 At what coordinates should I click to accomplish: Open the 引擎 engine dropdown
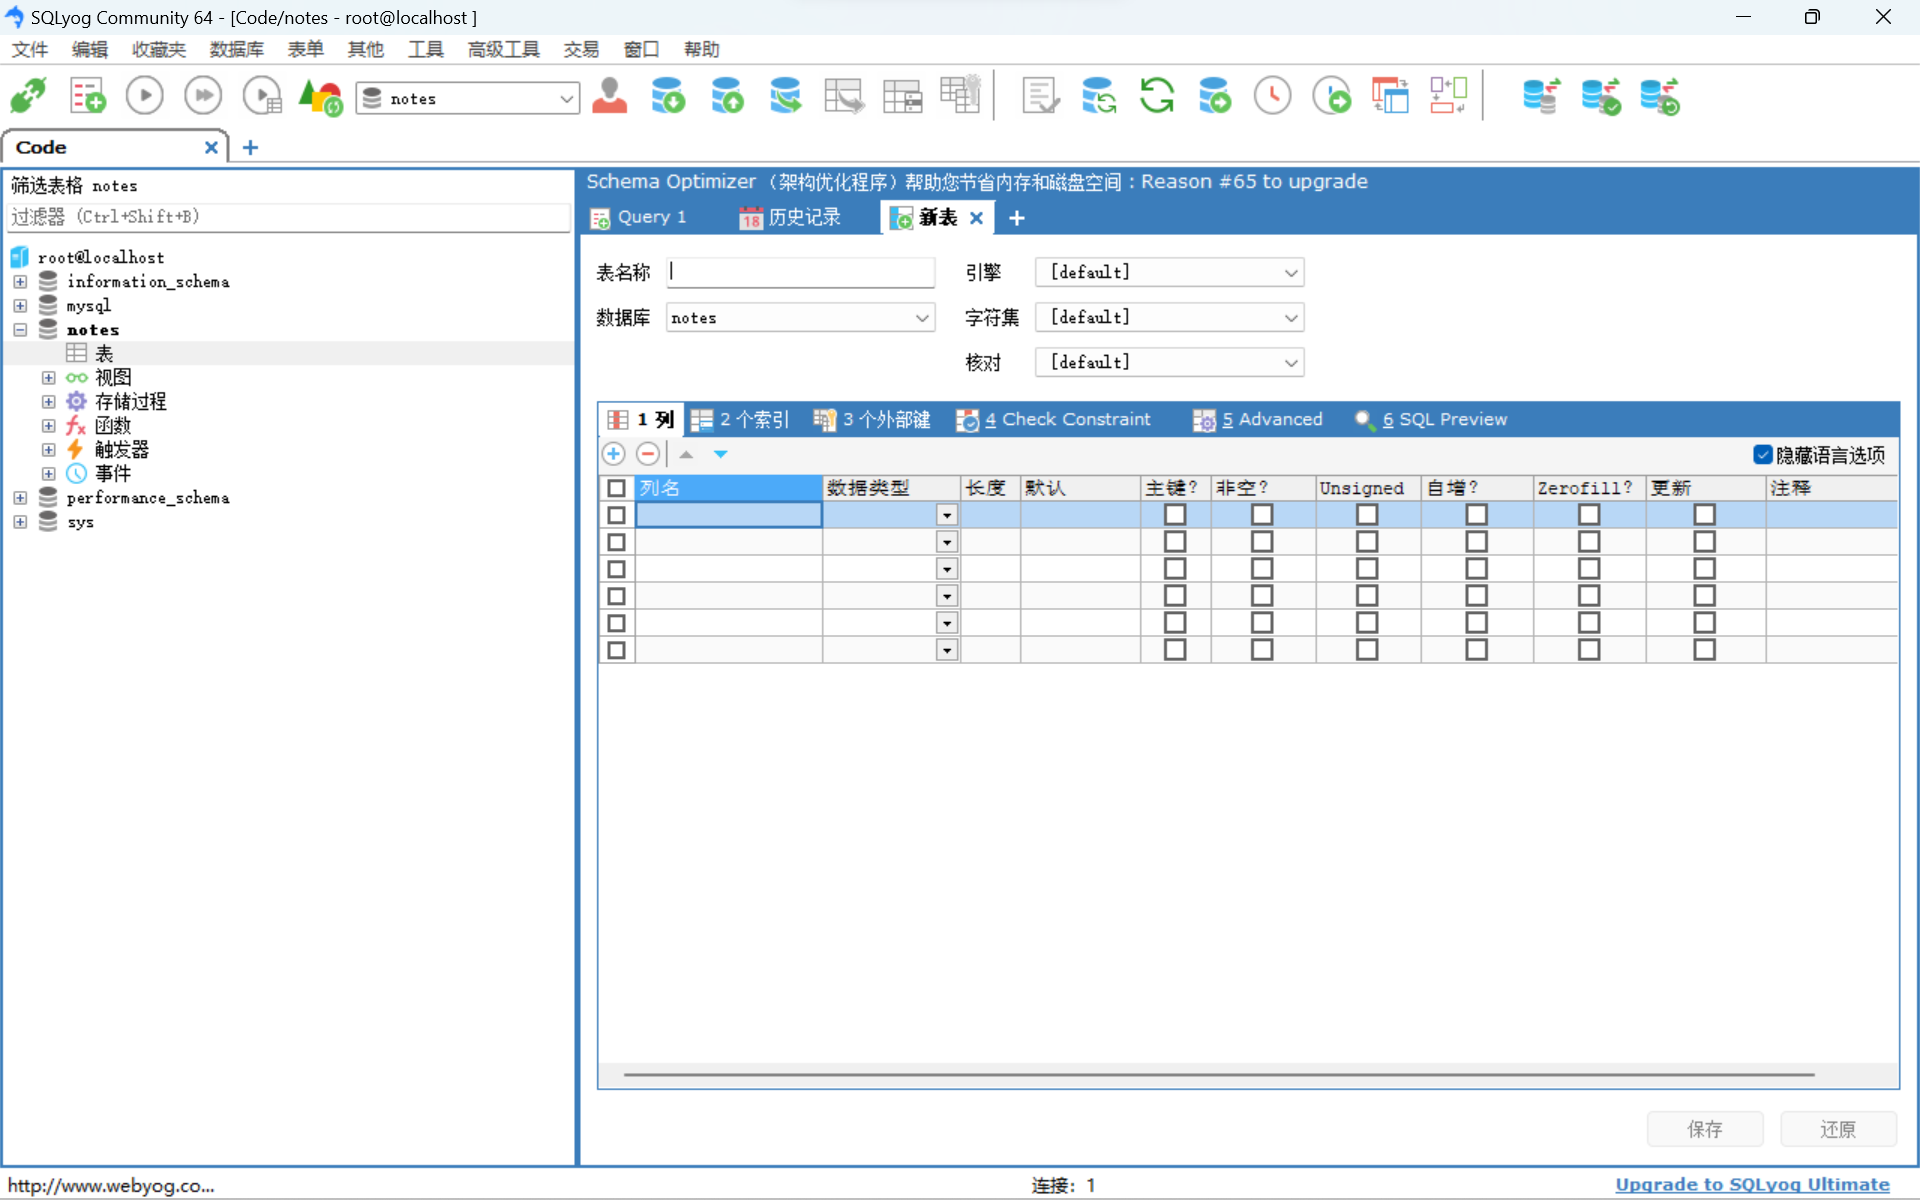coord(1170,272)
